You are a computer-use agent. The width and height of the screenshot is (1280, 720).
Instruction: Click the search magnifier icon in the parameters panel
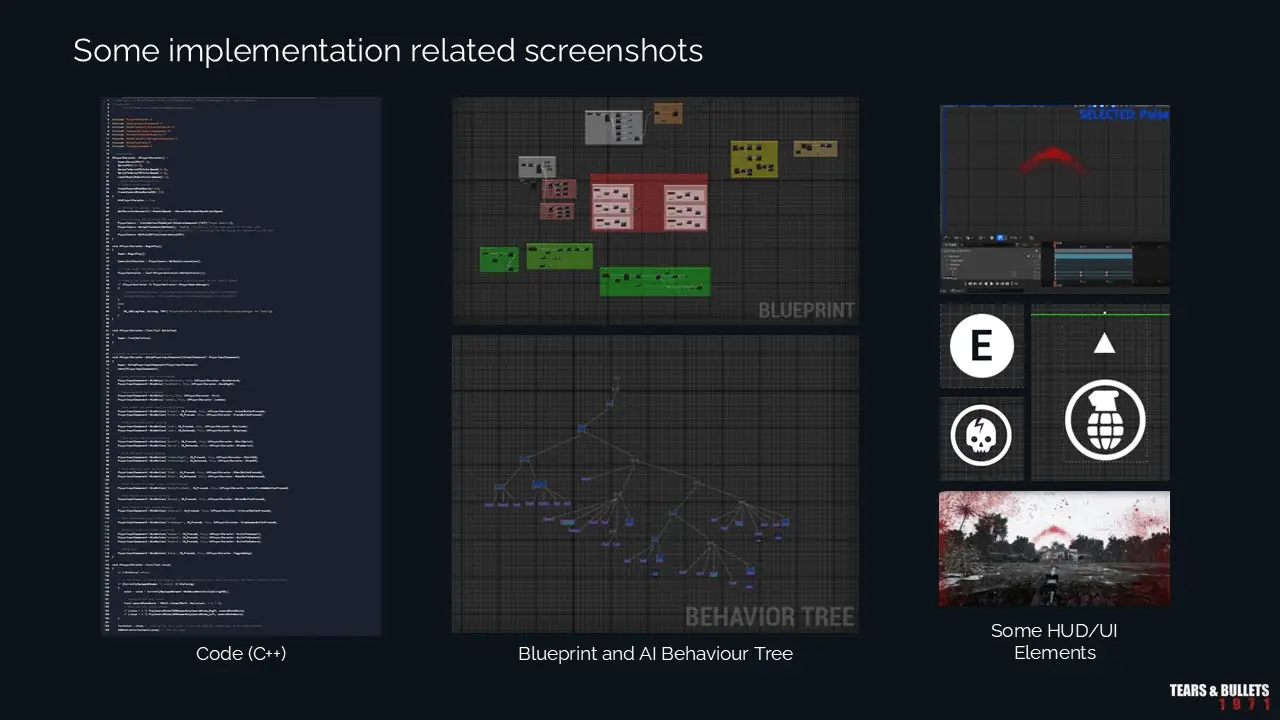[962, 244]
